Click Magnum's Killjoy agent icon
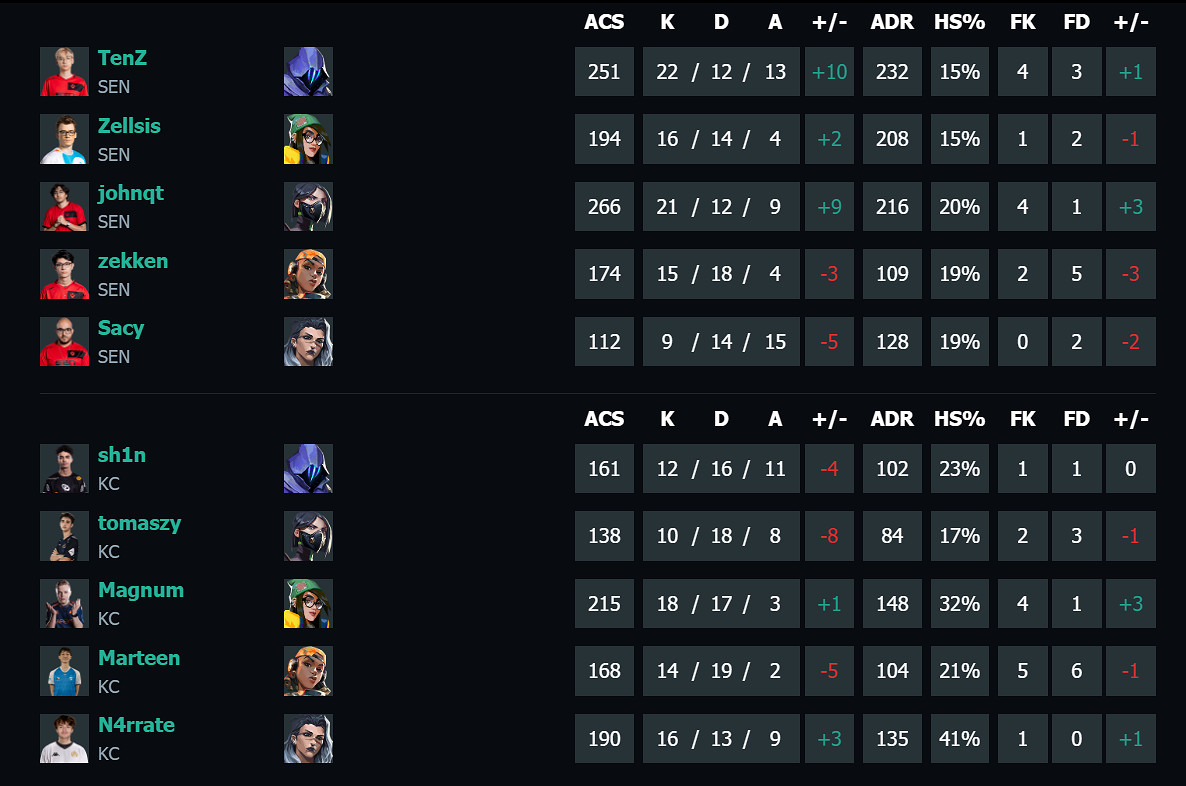Viewport: 1186px width, 786px height. coord(308,604)
